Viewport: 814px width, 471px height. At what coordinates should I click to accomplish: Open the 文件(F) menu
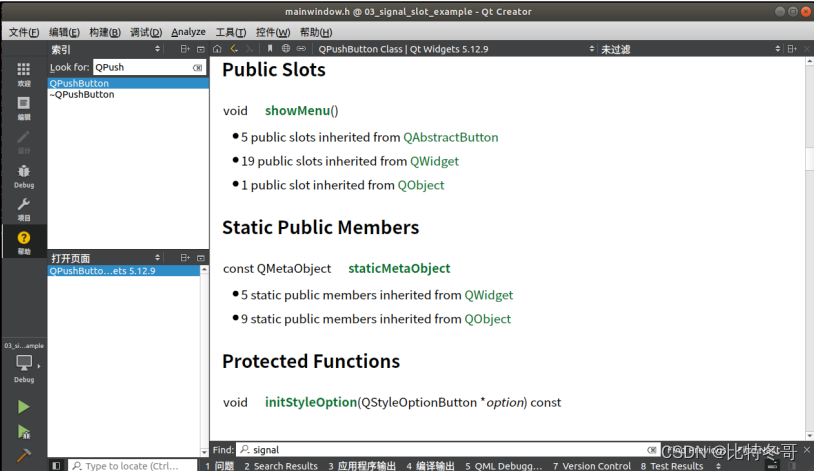pos(24,32)
